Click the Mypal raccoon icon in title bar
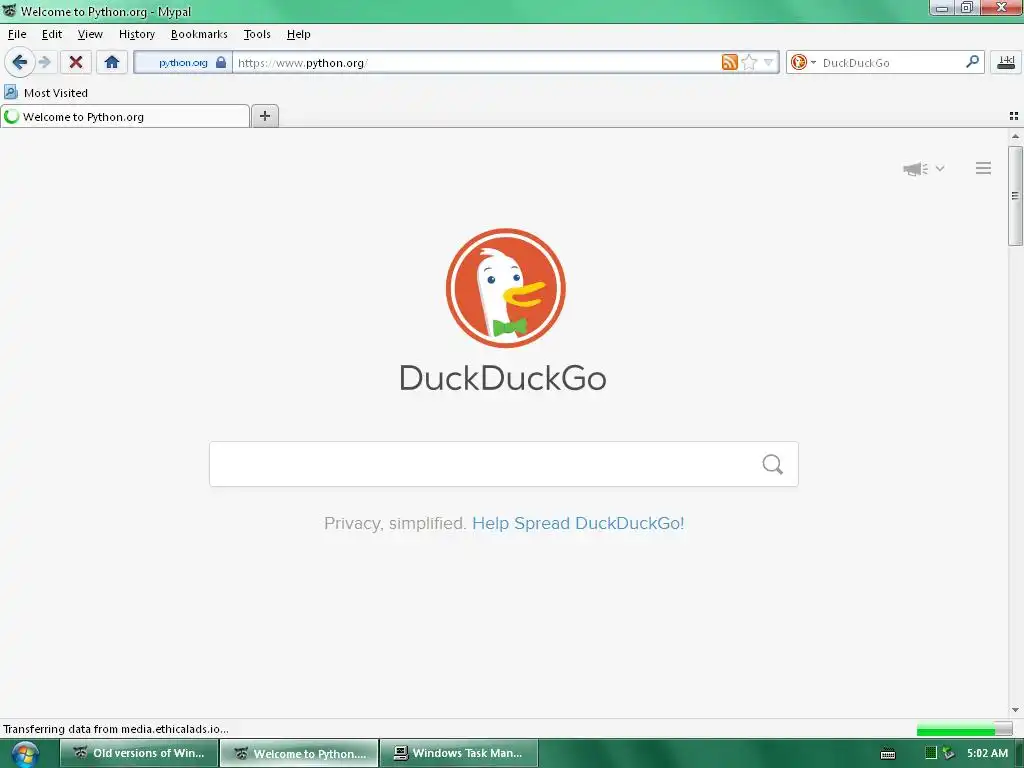 [x=9, y=10]
